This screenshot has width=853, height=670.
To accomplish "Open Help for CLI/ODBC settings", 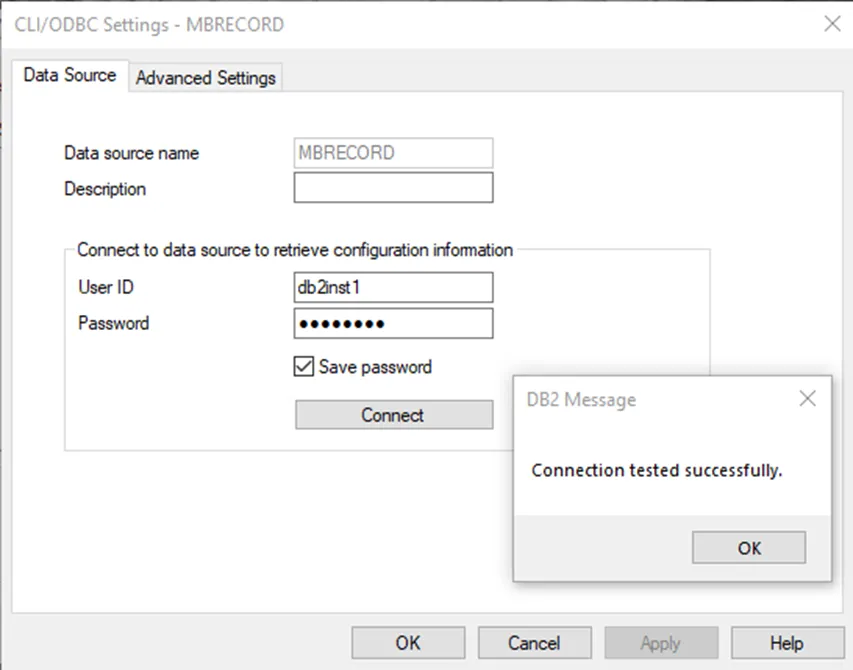I will [787, 643].
